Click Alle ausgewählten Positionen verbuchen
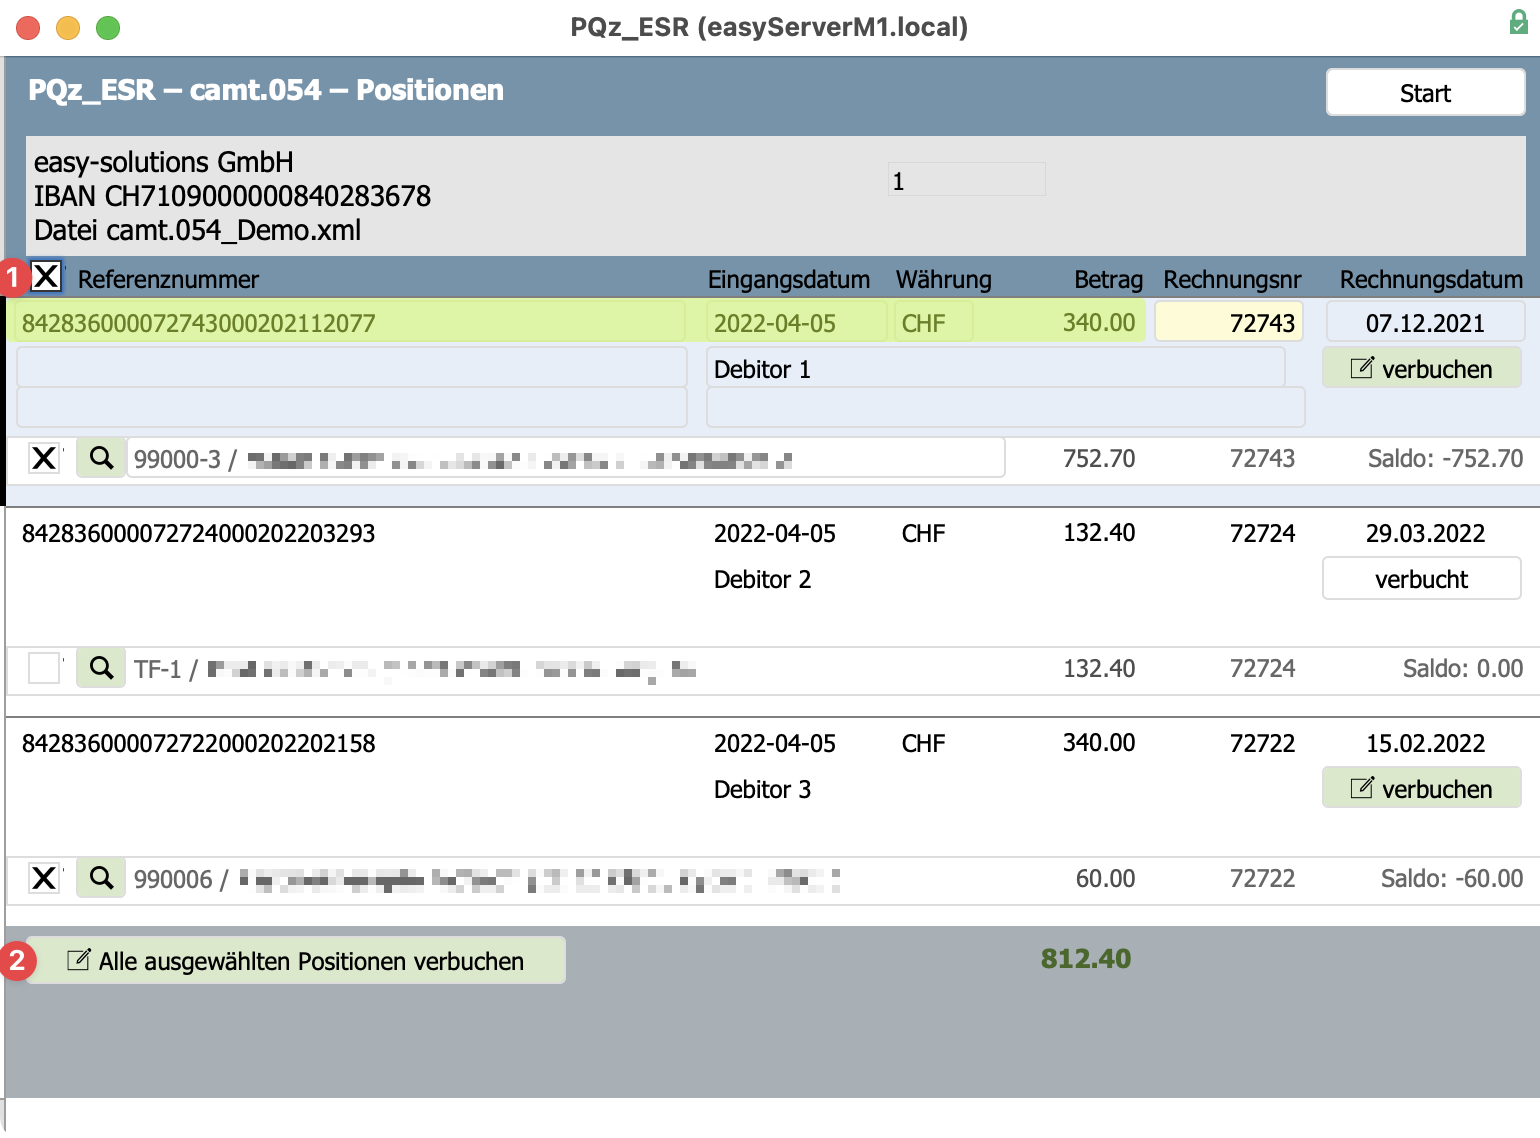Viewport: 1540px width, 1138px height. click(296, 961)
